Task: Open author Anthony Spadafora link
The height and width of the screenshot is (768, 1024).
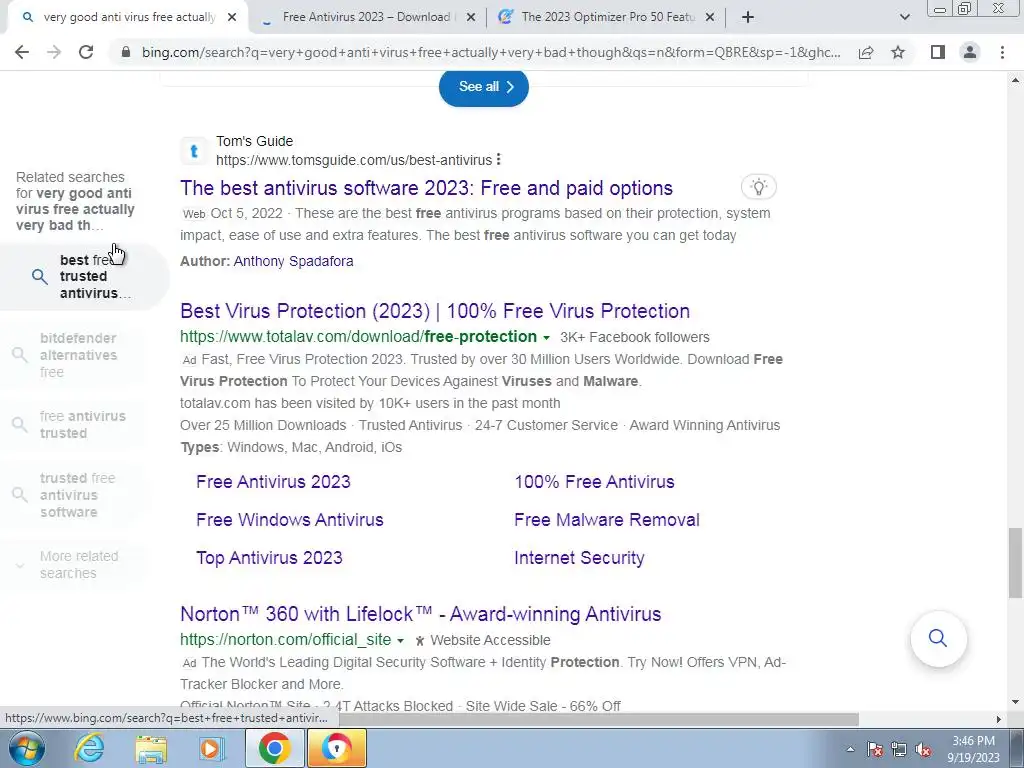Action: [293, 261]
